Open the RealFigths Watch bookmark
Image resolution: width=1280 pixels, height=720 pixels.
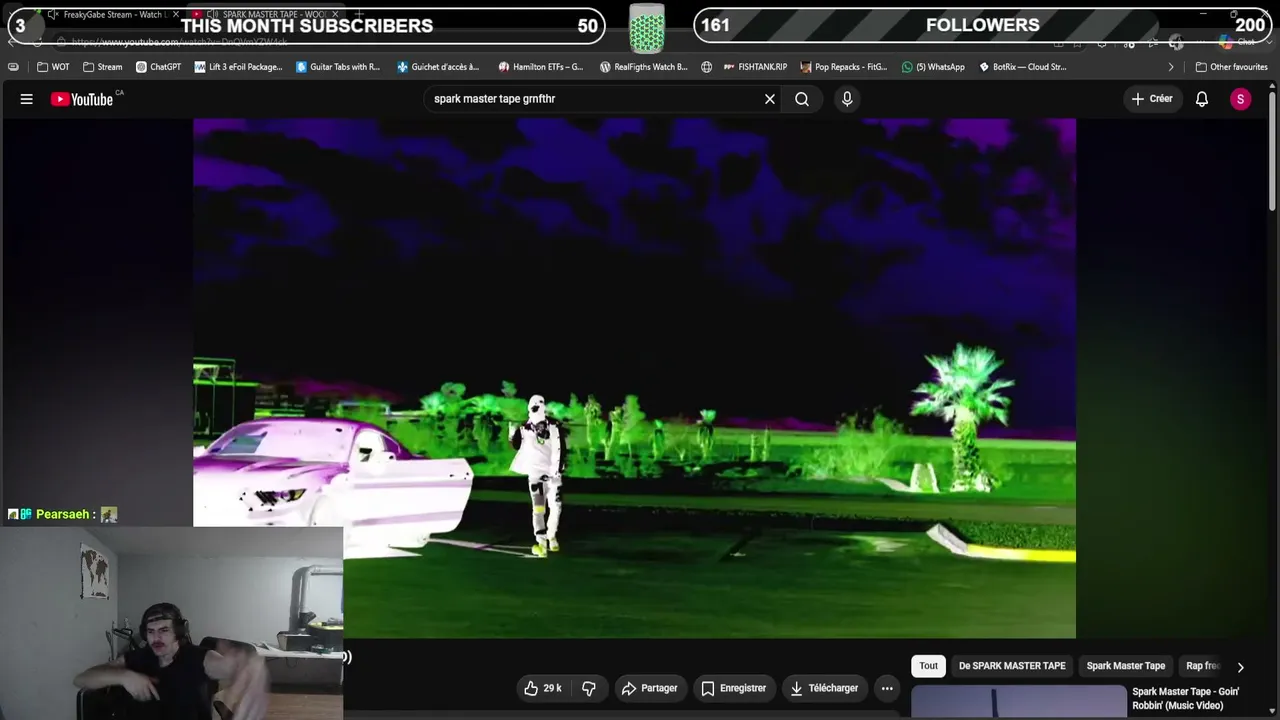[x=643, y=67]
